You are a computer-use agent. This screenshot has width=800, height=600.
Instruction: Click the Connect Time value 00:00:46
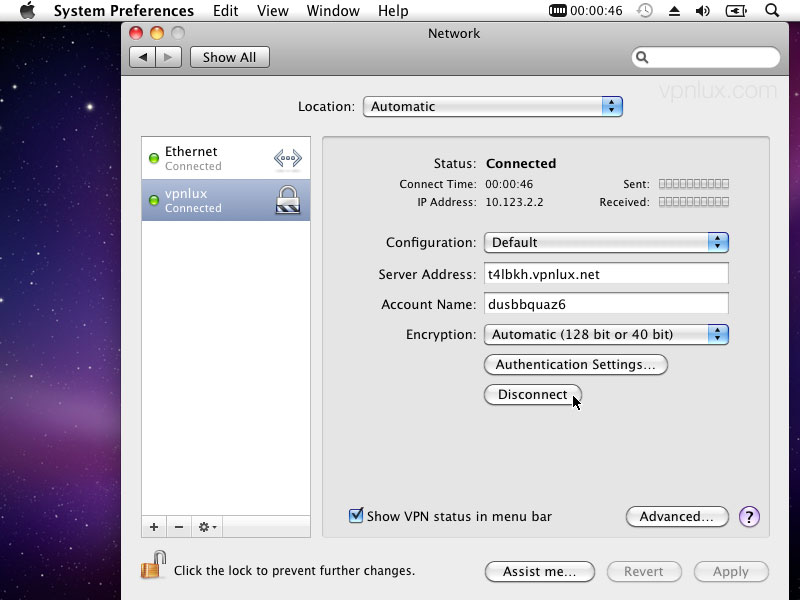[509, 184]
